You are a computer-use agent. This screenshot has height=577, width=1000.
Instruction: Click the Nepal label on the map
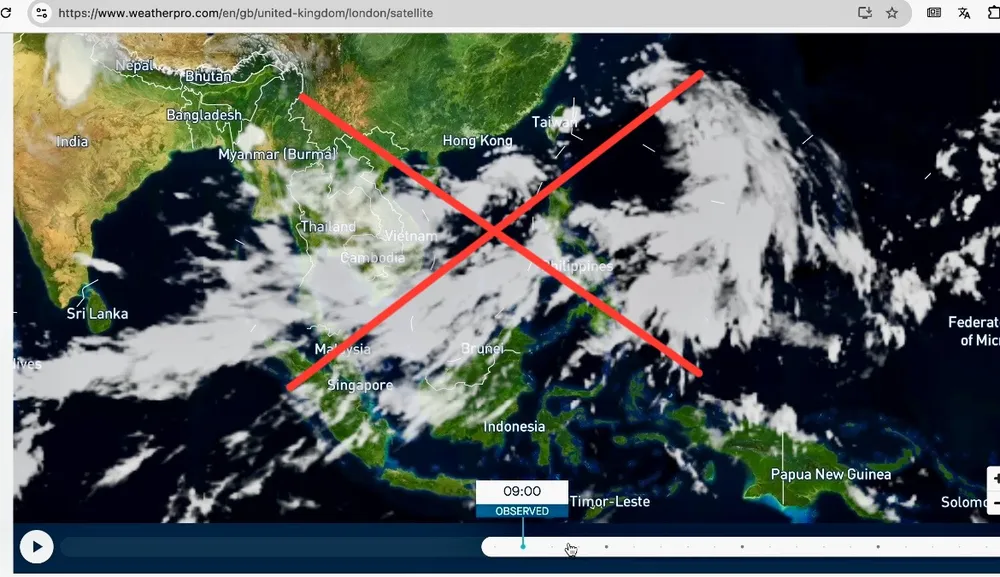(x=135, y=65)
